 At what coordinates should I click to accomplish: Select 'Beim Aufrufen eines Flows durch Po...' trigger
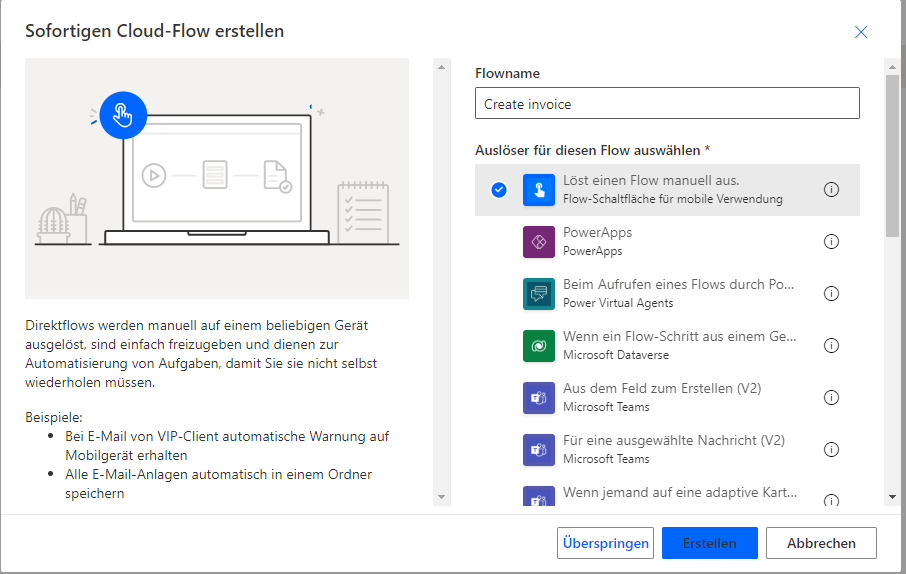pos(667,294)
